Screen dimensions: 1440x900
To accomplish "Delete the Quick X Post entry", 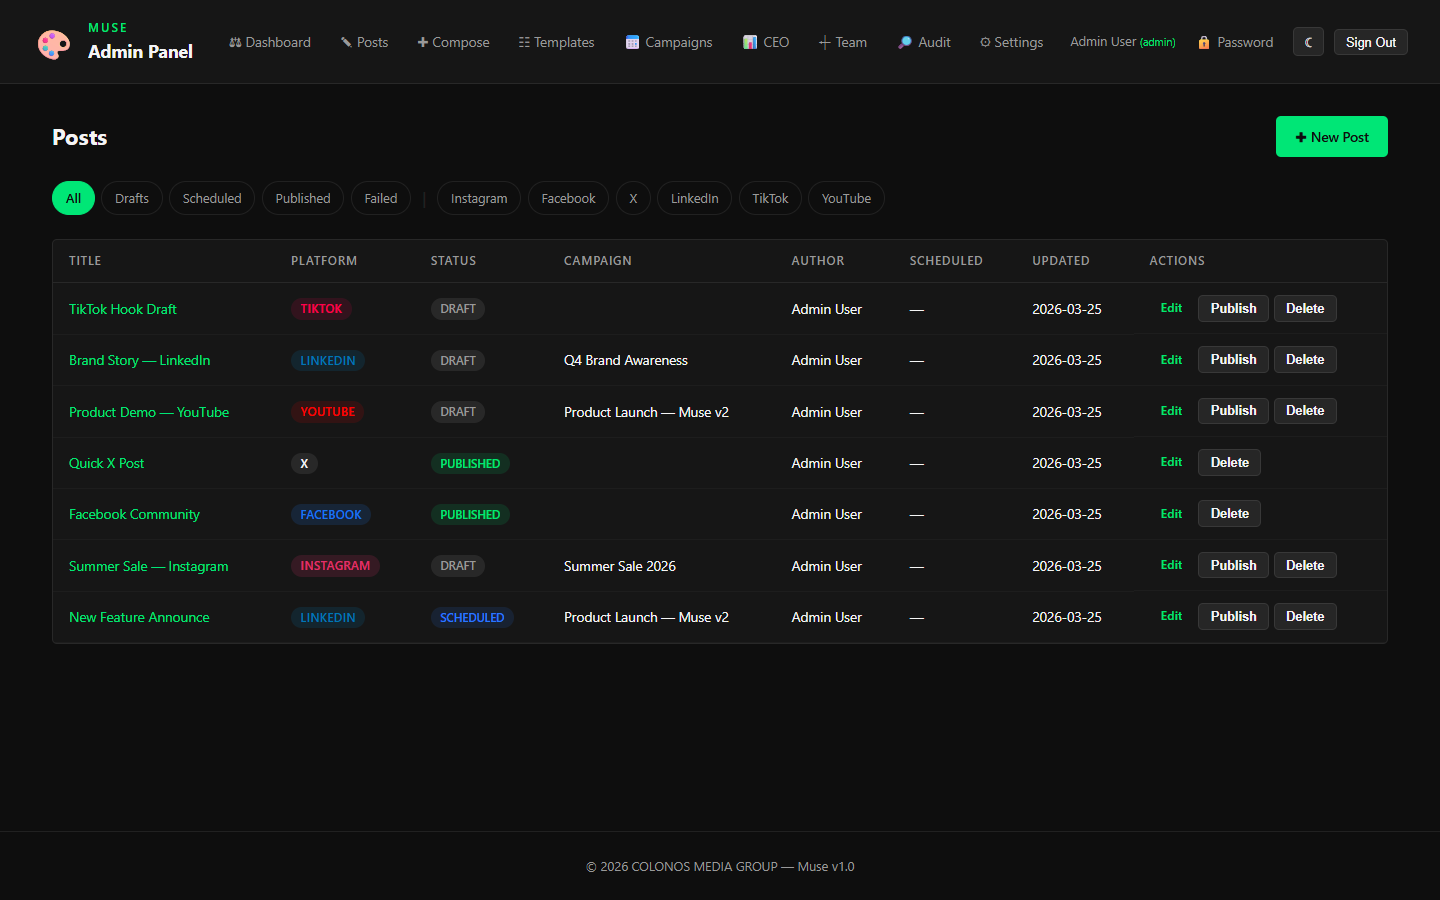I will [1229, 462].
